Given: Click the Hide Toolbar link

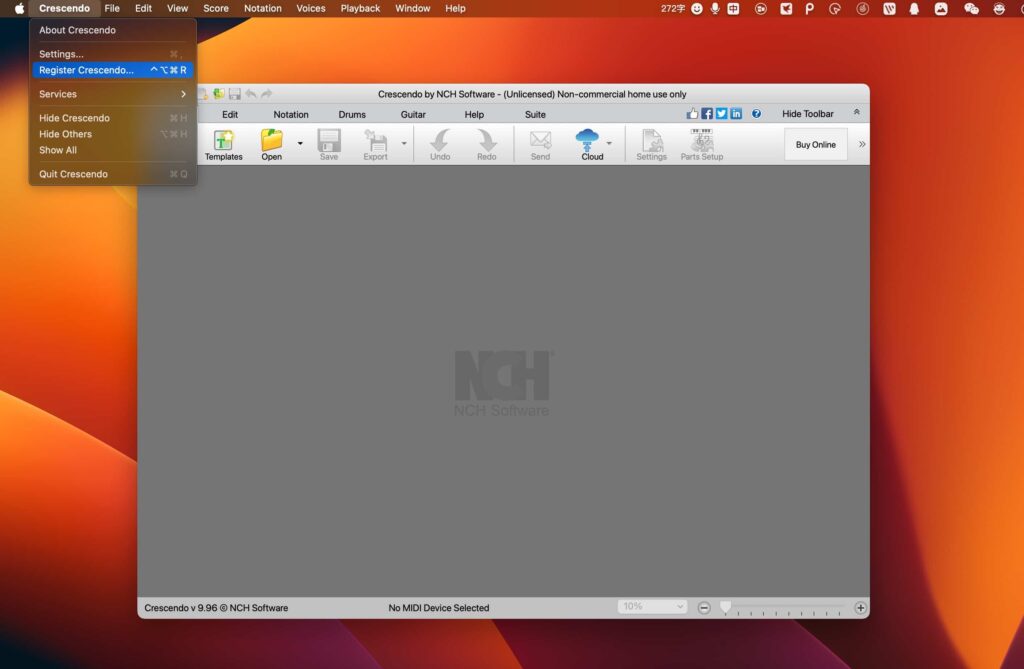Looking at the screenshot, I should [x=807, y=113].
